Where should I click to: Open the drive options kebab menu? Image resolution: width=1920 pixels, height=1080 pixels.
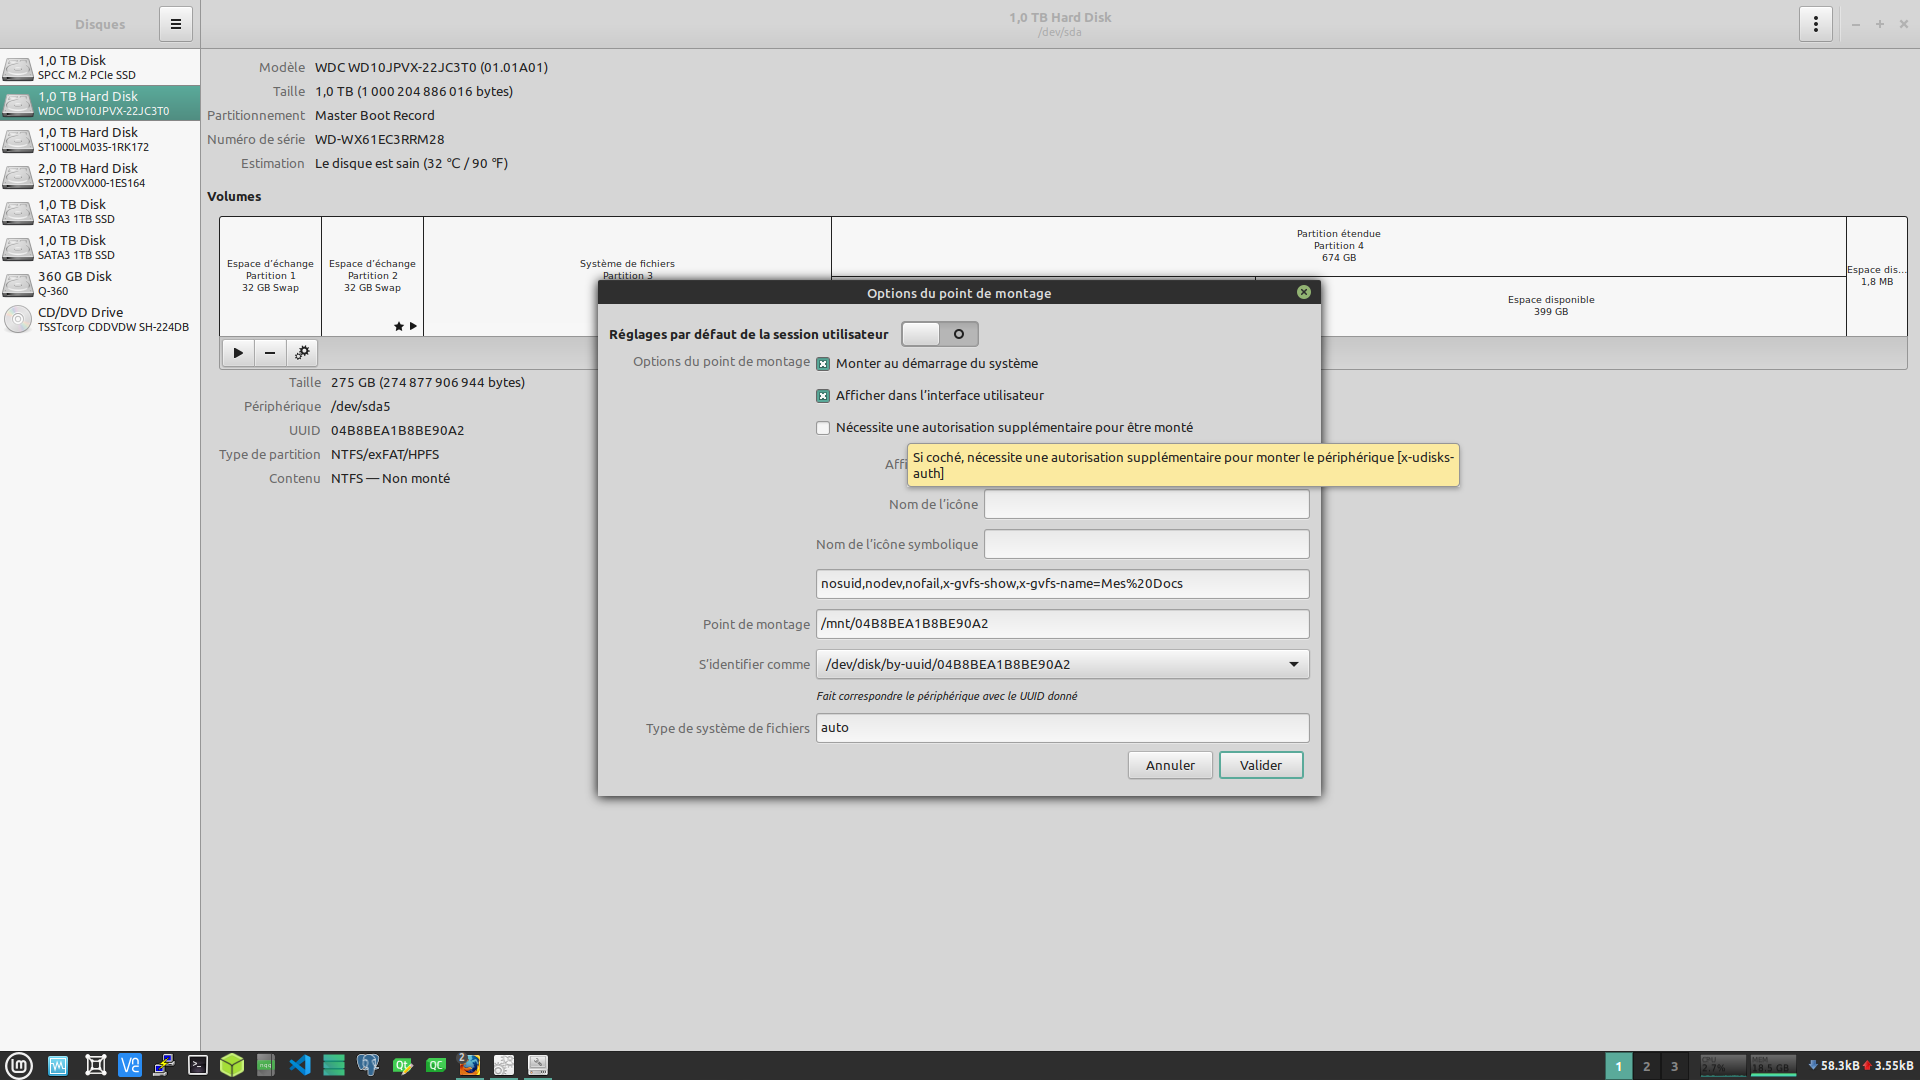coord(1815,24)
